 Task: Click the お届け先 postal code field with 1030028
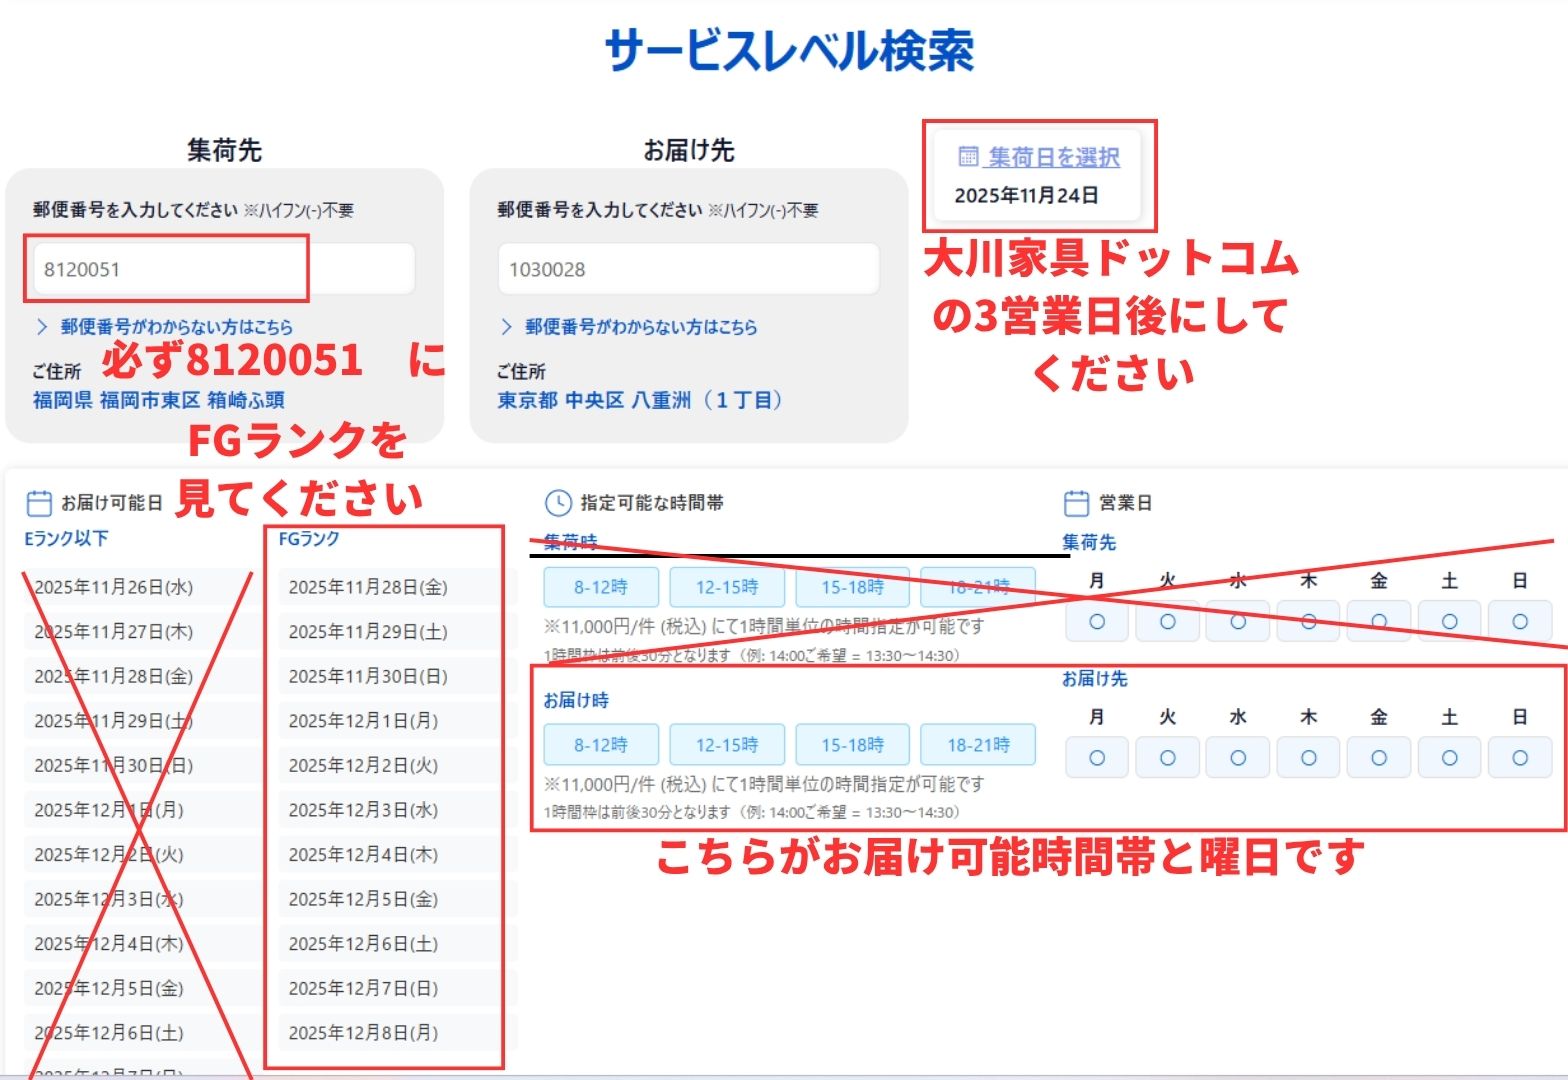688,269
